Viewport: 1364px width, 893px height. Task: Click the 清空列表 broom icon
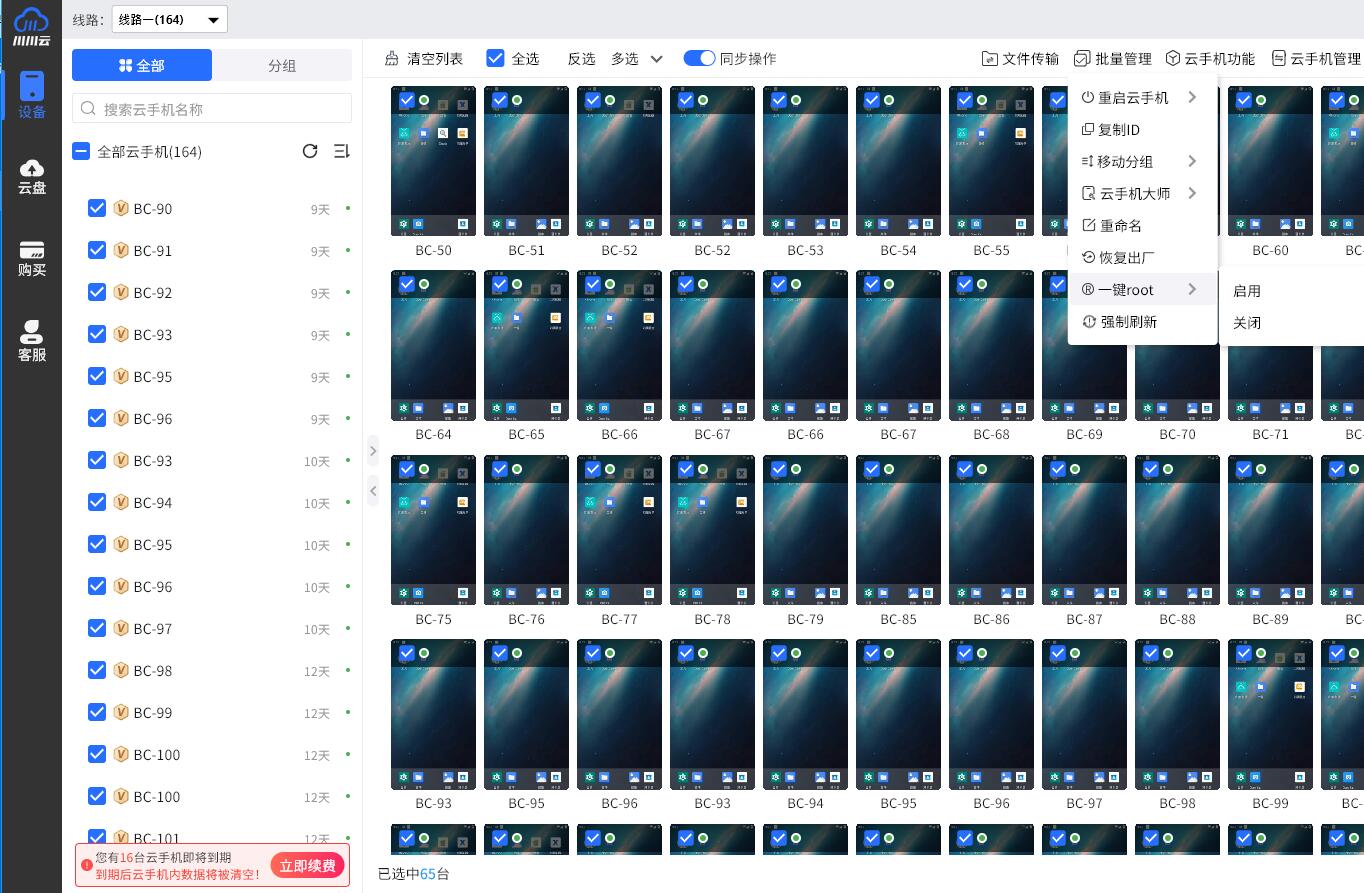389,59
